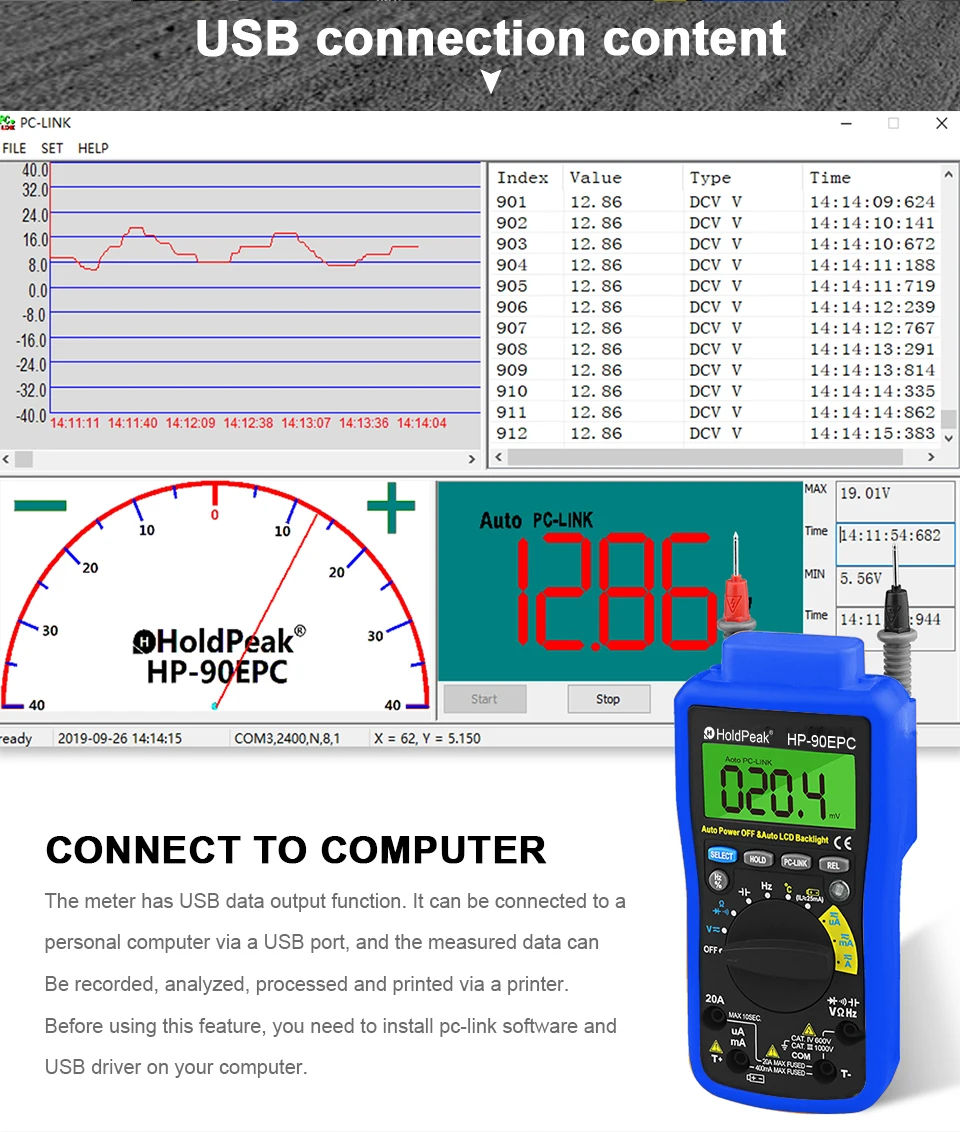The image size is (960, 1132).
Task: Click the PC-LINK app icon in title bar
Action: click(8, 123)
